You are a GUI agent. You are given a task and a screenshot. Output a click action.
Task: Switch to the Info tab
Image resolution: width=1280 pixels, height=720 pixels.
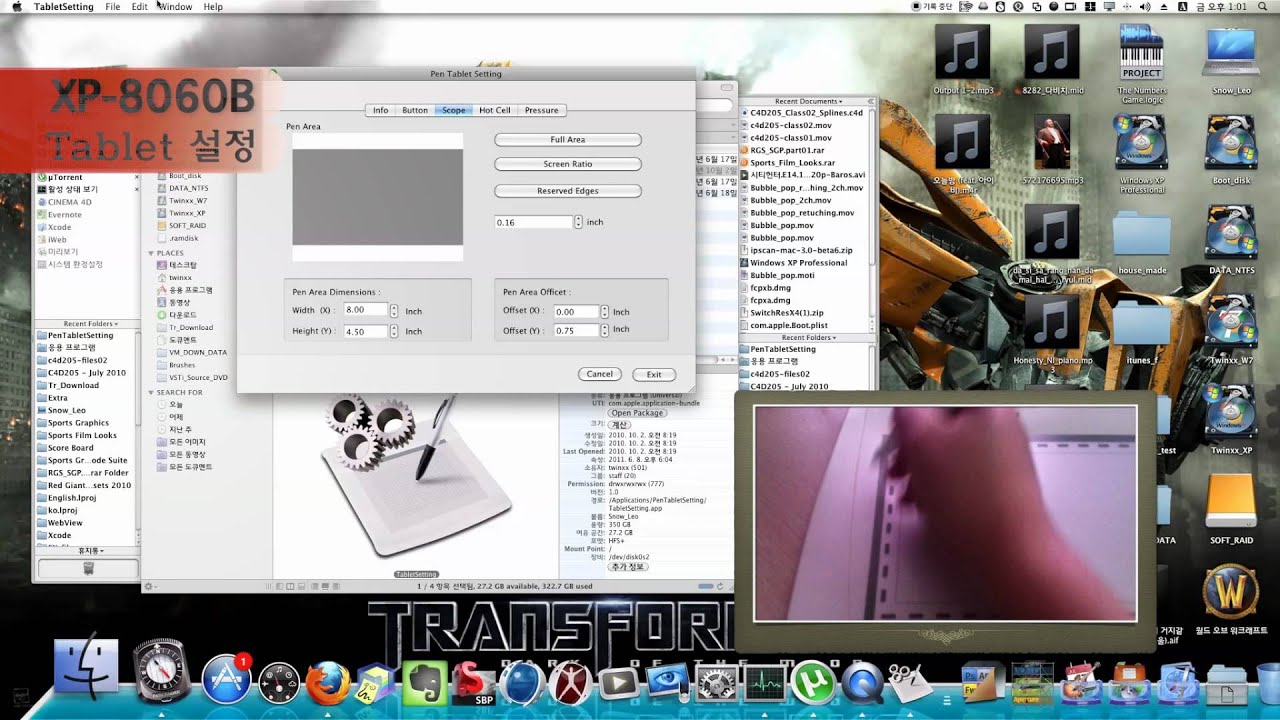380,110
